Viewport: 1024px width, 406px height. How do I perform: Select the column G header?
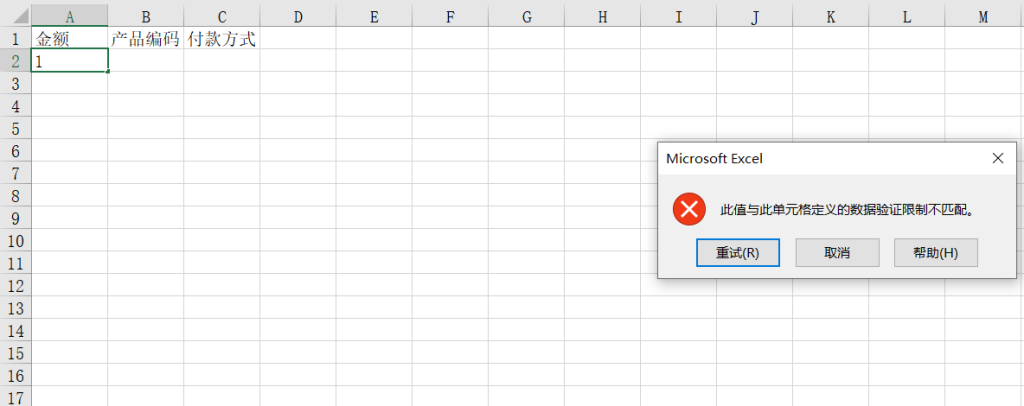(x=526, y=15)
